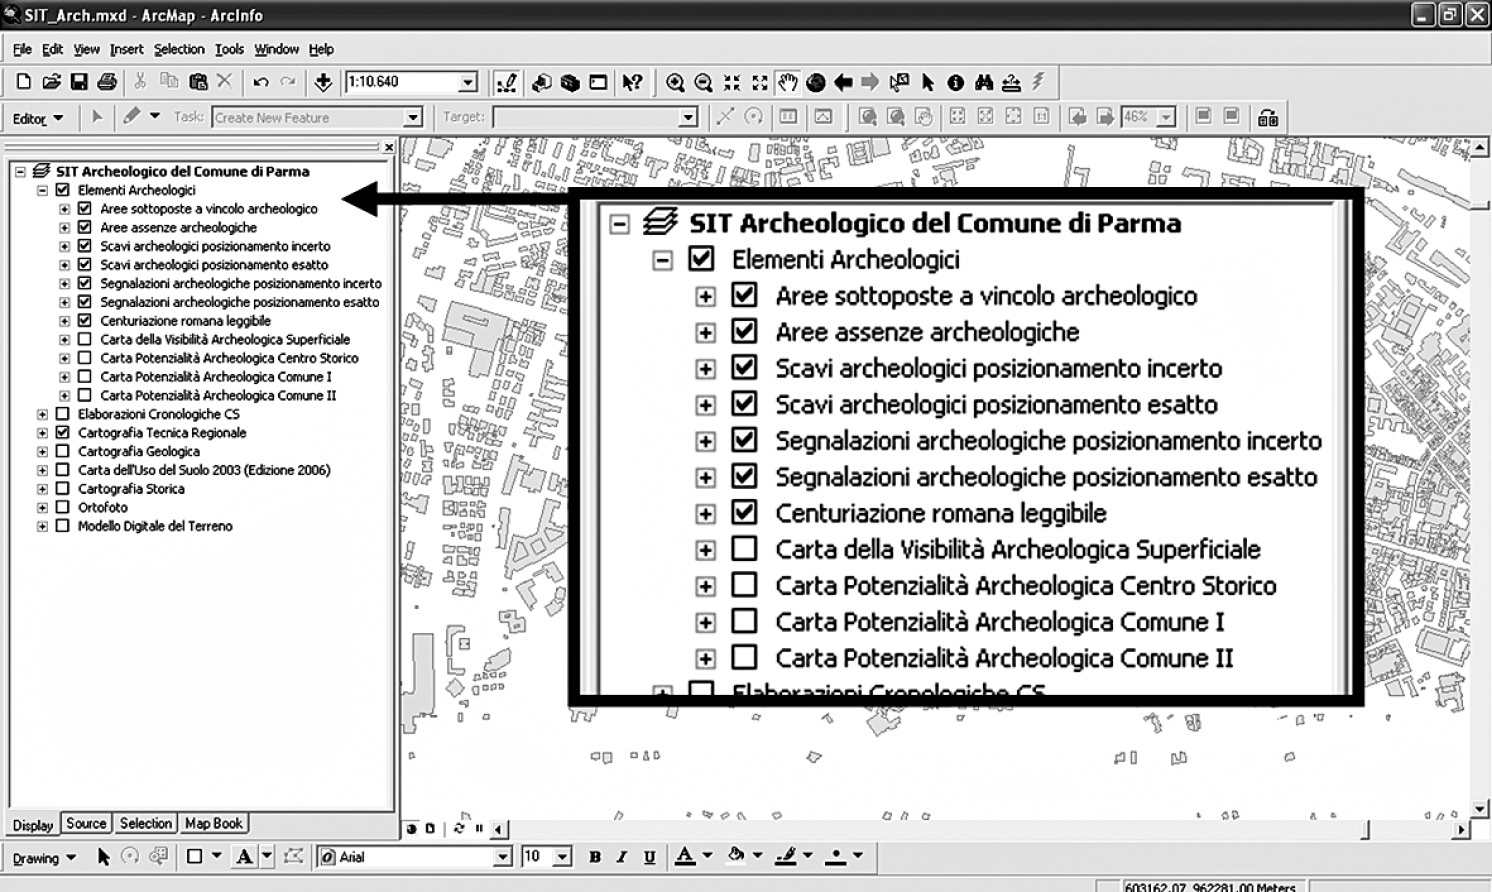Toggle Bold text formatting
The height and width of the screenshot is (892, 1492).
pos(595,857)
